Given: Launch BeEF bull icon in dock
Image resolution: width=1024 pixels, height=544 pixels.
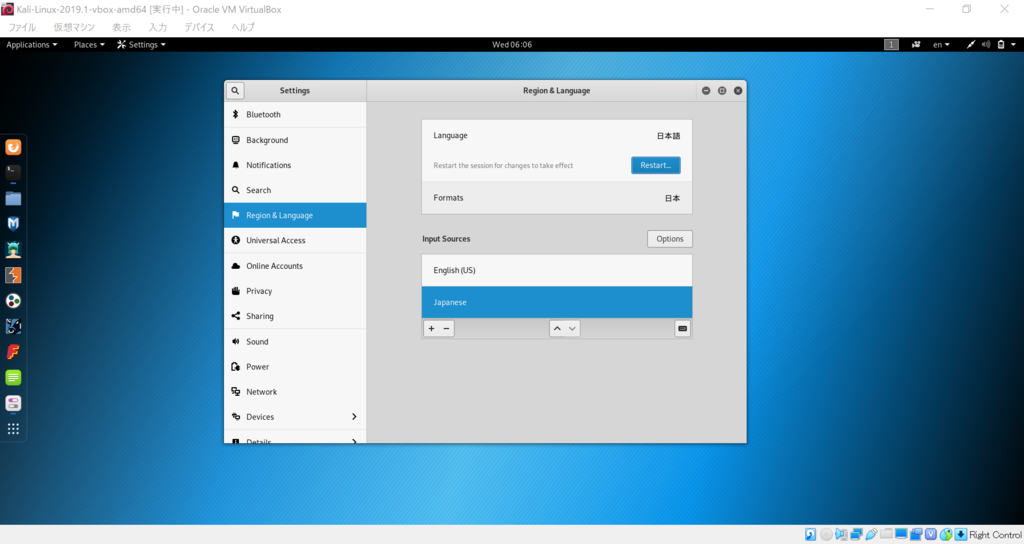Looking at the screenshot, I should click(x=13, y=326).
